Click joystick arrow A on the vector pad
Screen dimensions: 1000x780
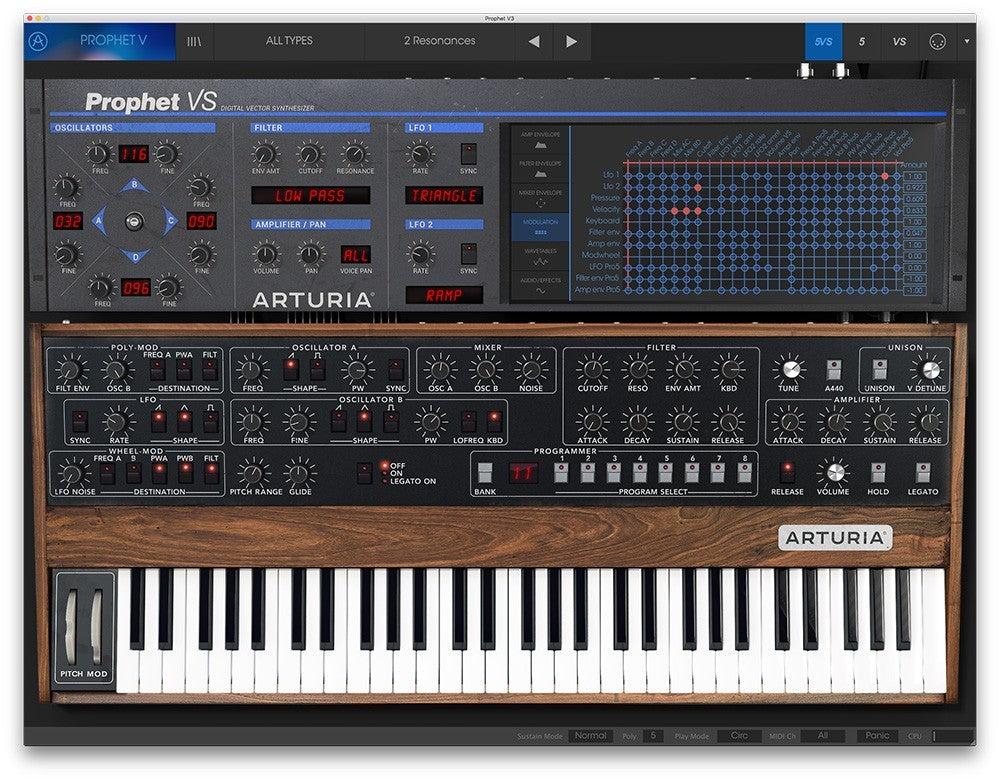pyautogui.click(x=99, y=221)
